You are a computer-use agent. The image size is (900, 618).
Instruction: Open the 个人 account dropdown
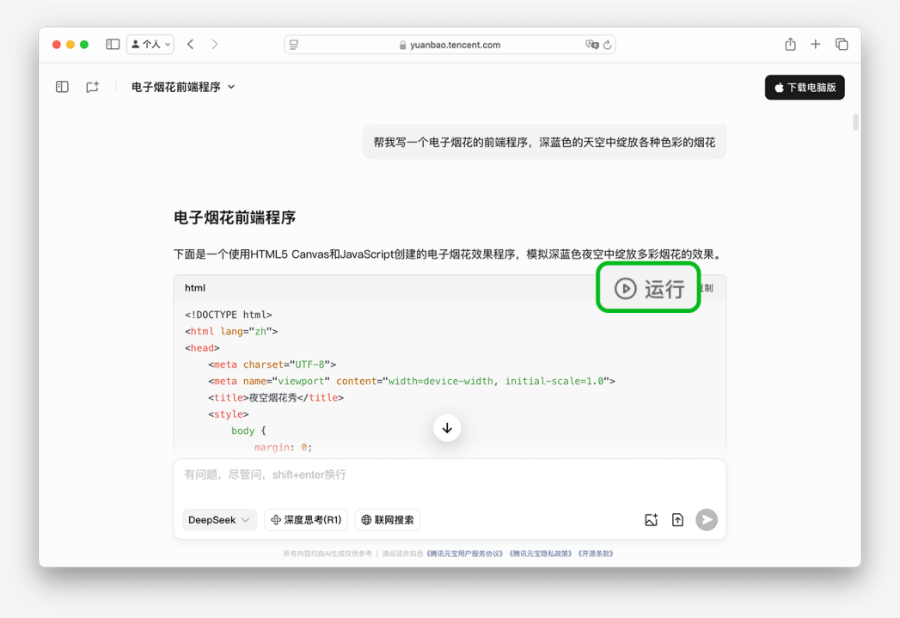[149, 44]
